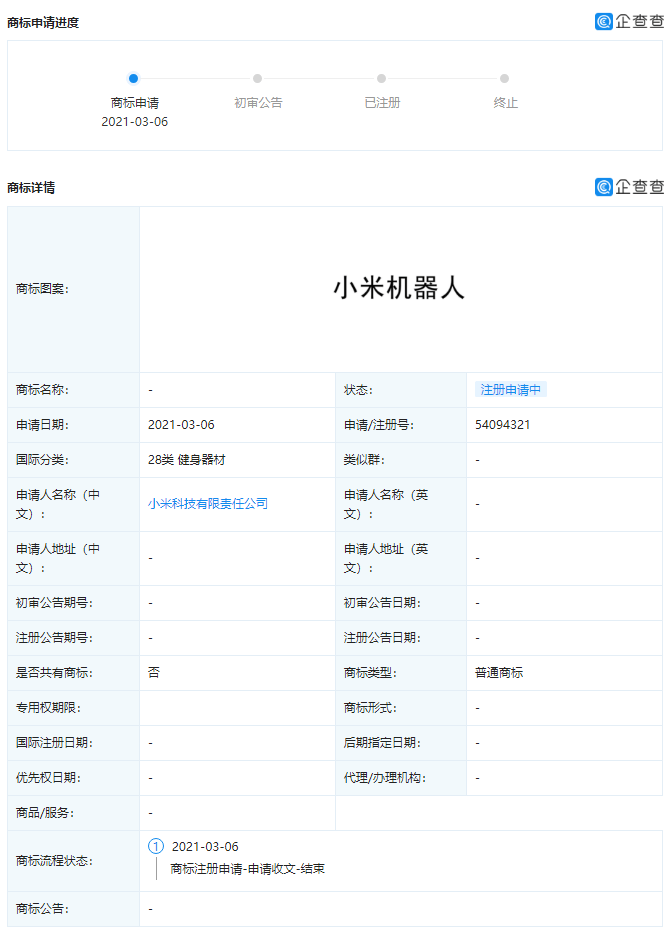Click the gray dot above 初审公告
Screen dimensions: 669x936
pyautogui.click(x=258, y=78)
